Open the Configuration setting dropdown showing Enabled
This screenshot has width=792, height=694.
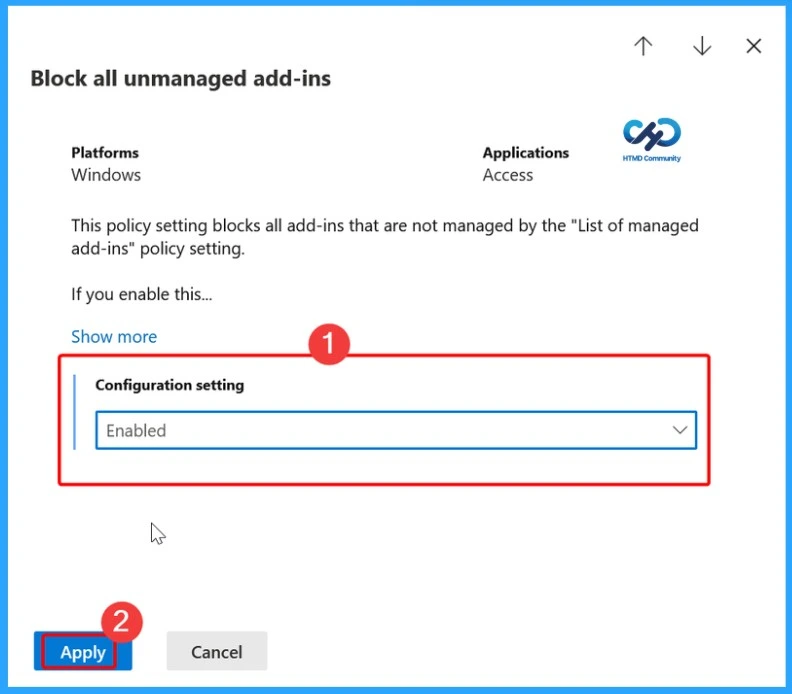396,430
